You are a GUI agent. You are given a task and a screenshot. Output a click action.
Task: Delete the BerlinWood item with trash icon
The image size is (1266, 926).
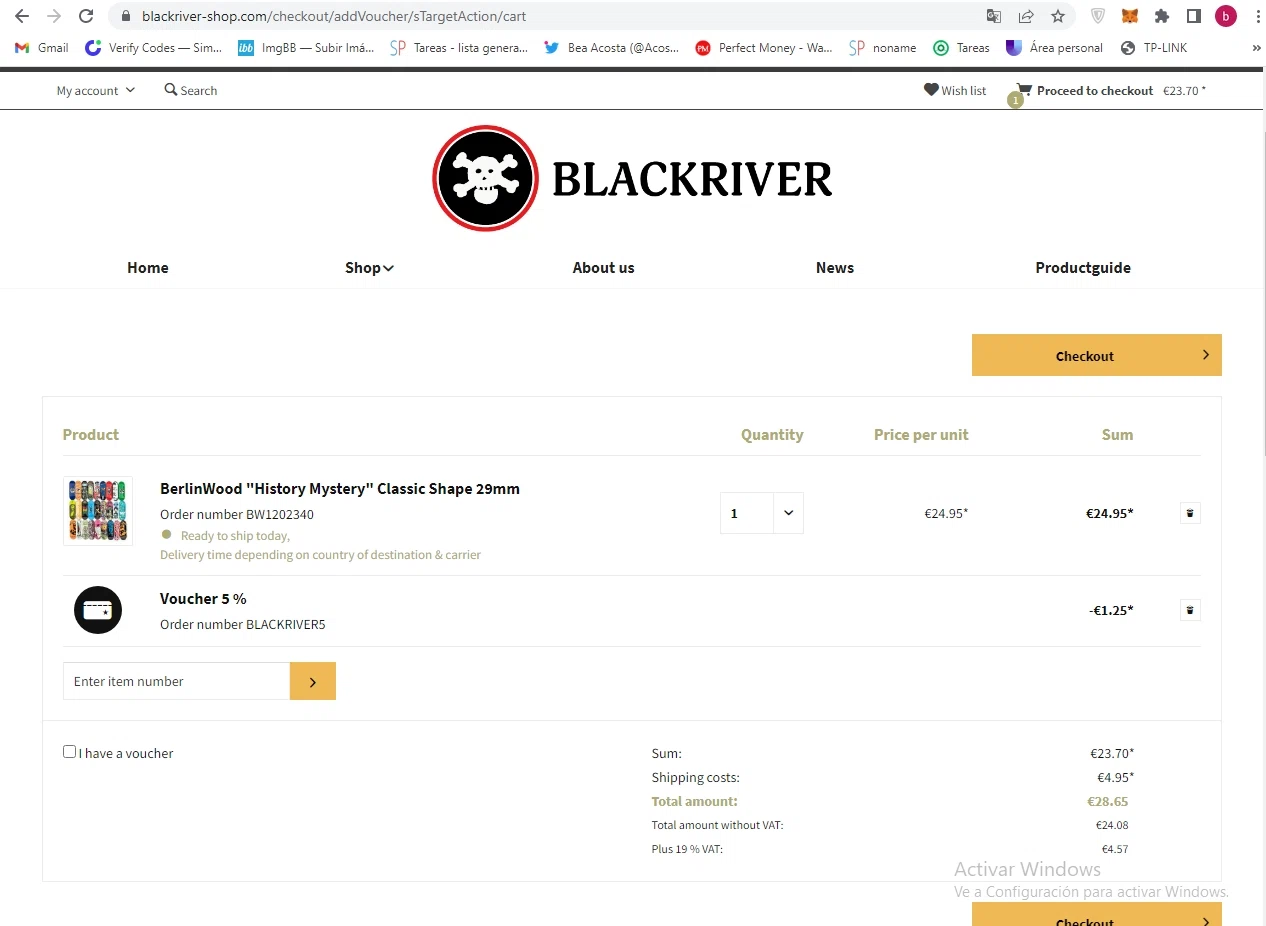(x=1190, y=513)
